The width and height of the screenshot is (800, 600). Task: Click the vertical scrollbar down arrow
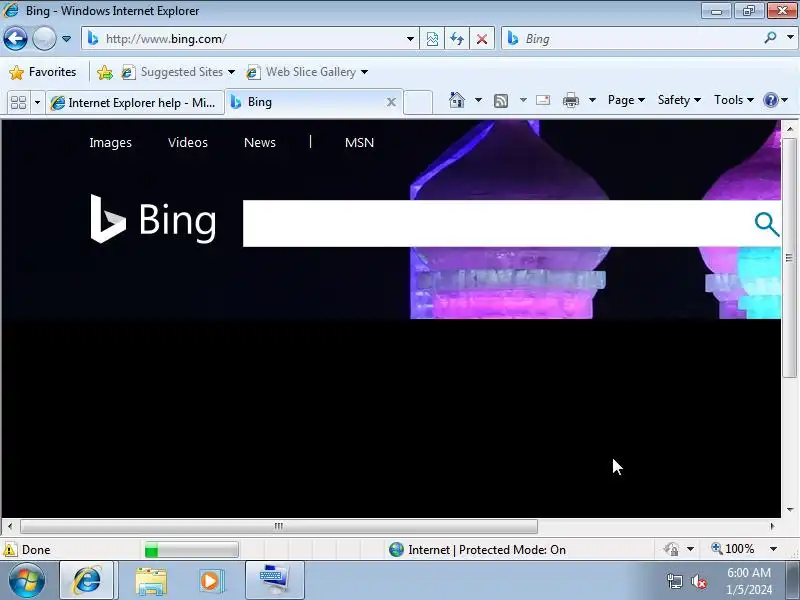[x=790, y=509]
